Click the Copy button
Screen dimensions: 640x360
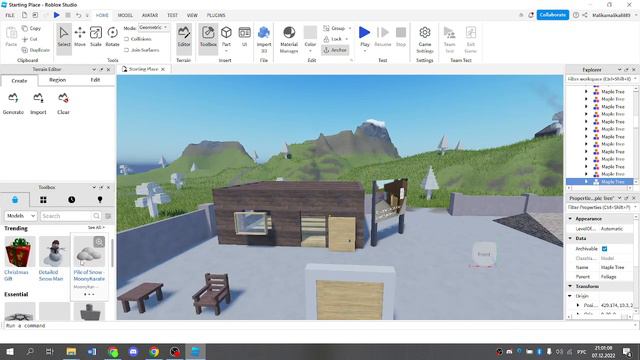(x=32, y=28)
